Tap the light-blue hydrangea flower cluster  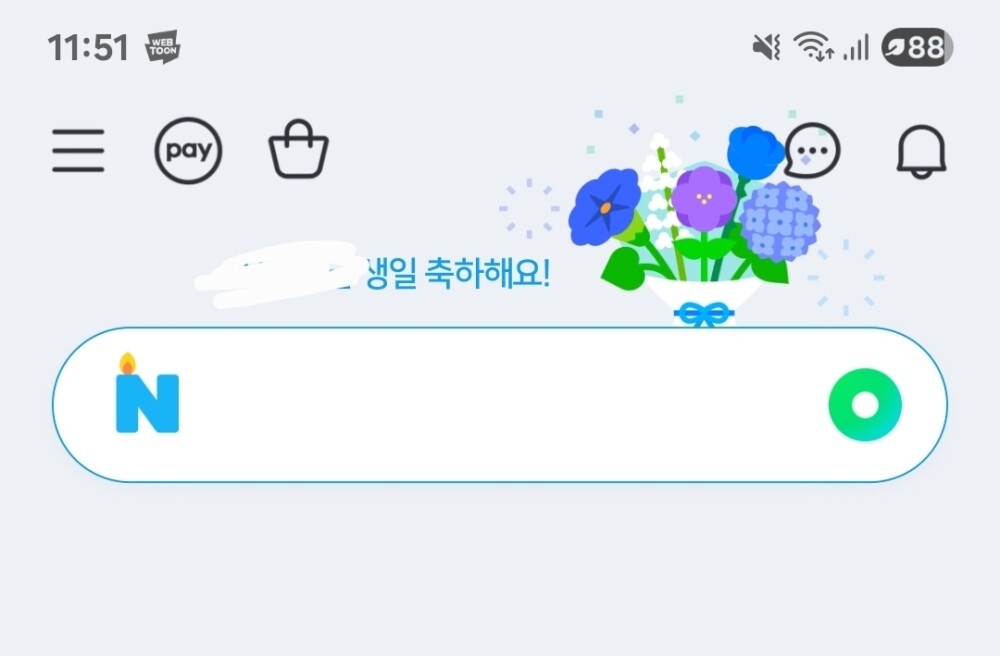(x=779, y=221)
